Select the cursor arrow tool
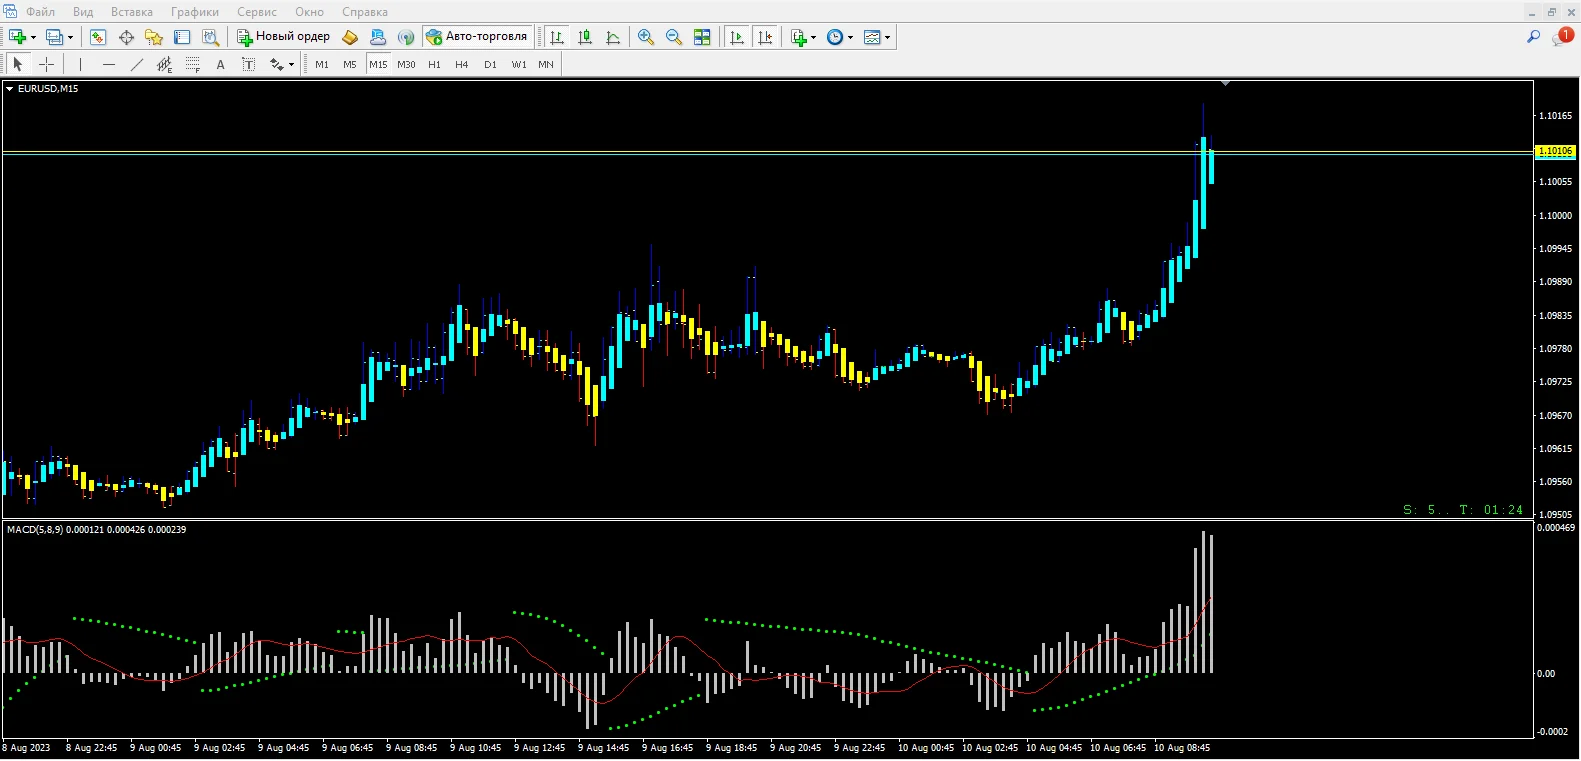1581x761 pixels. 17,64
